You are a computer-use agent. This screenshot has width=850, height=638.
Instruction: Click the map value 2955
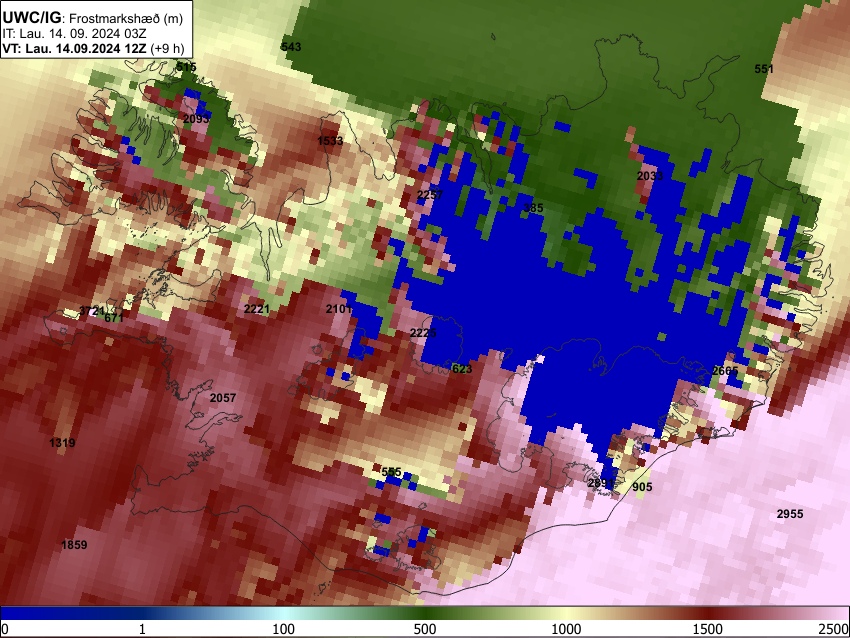pos(790,514)
